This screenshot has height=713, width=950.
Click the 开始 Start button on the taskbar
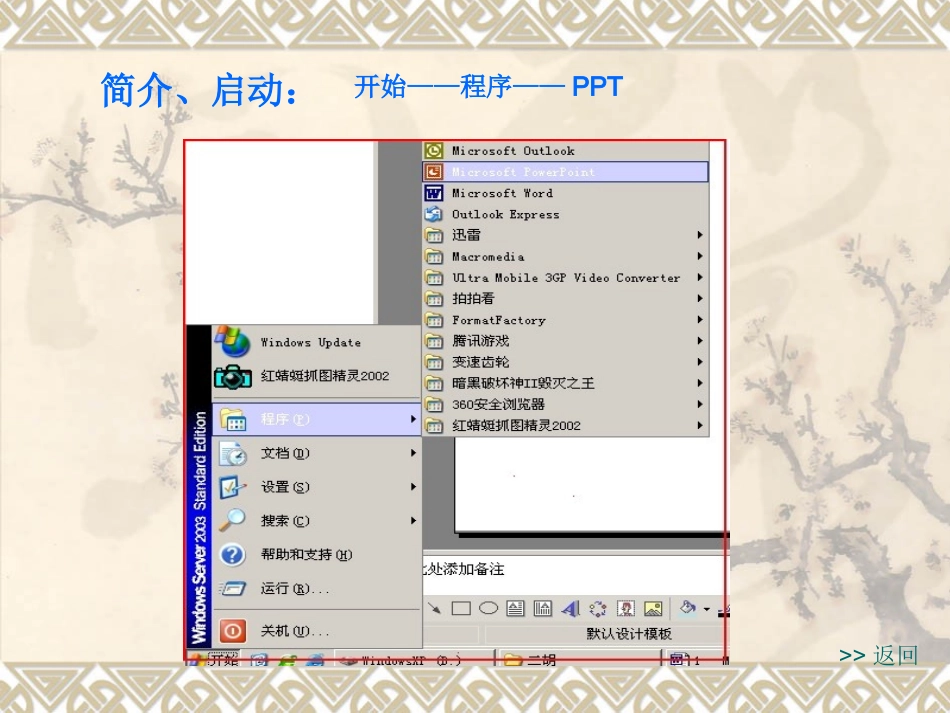click(213, 659)
